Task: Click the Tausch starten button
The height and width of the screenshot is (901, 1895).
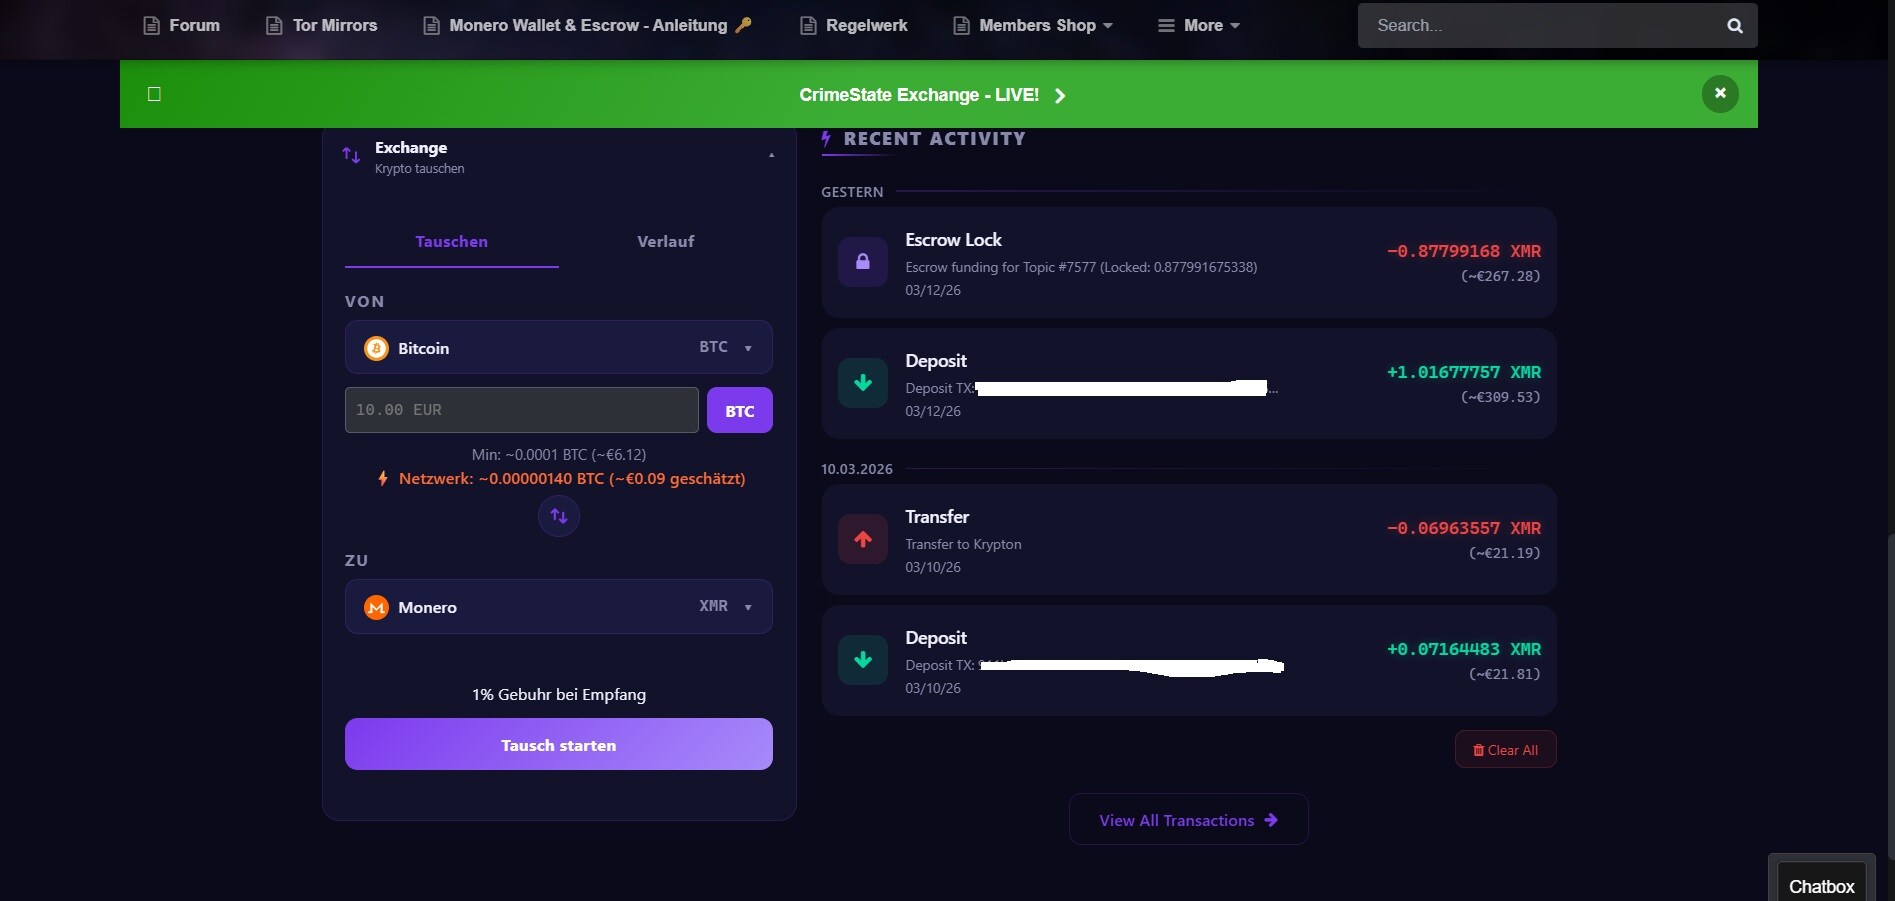Action: [559, 744]
